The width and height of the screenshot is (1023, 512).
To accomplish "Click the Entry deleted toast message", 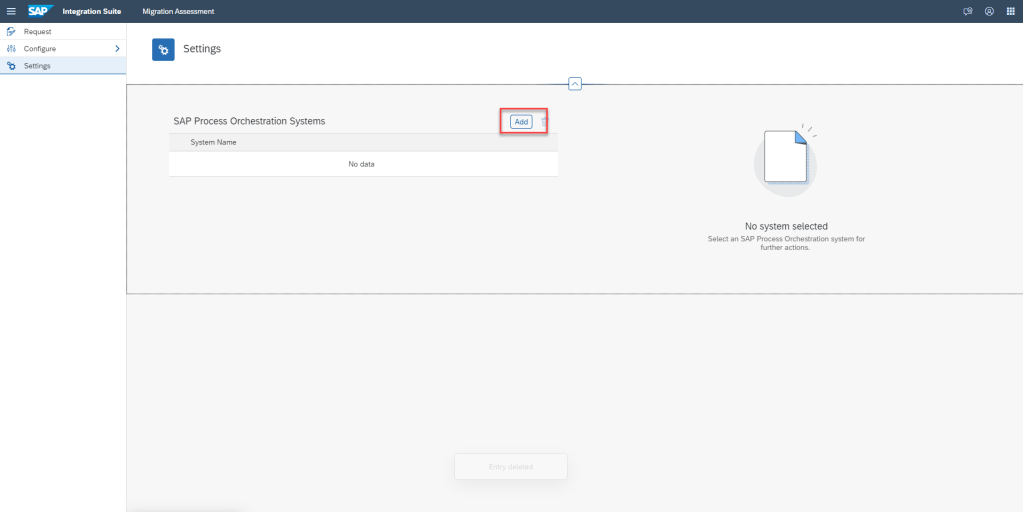I will (x=511, y=467).
